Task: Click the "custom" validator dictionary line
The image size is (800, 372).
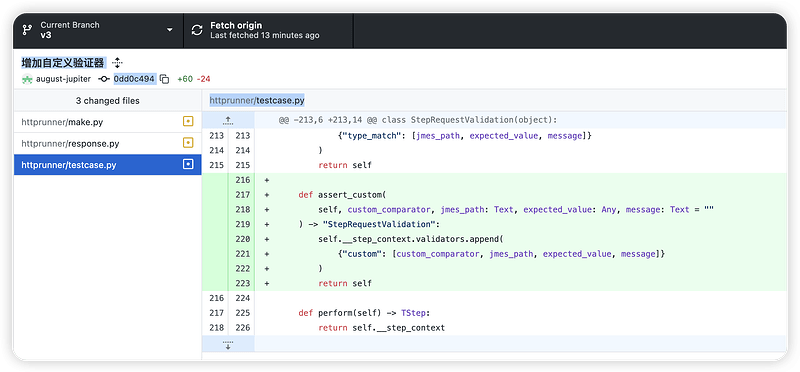Action: pyautogui.click(x=501, y=254)
